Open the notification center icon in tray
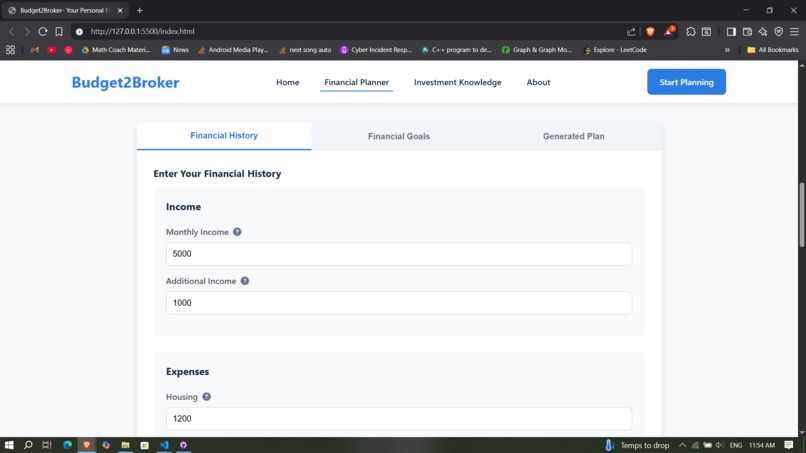The image size is (806, 453). [789, 445]
